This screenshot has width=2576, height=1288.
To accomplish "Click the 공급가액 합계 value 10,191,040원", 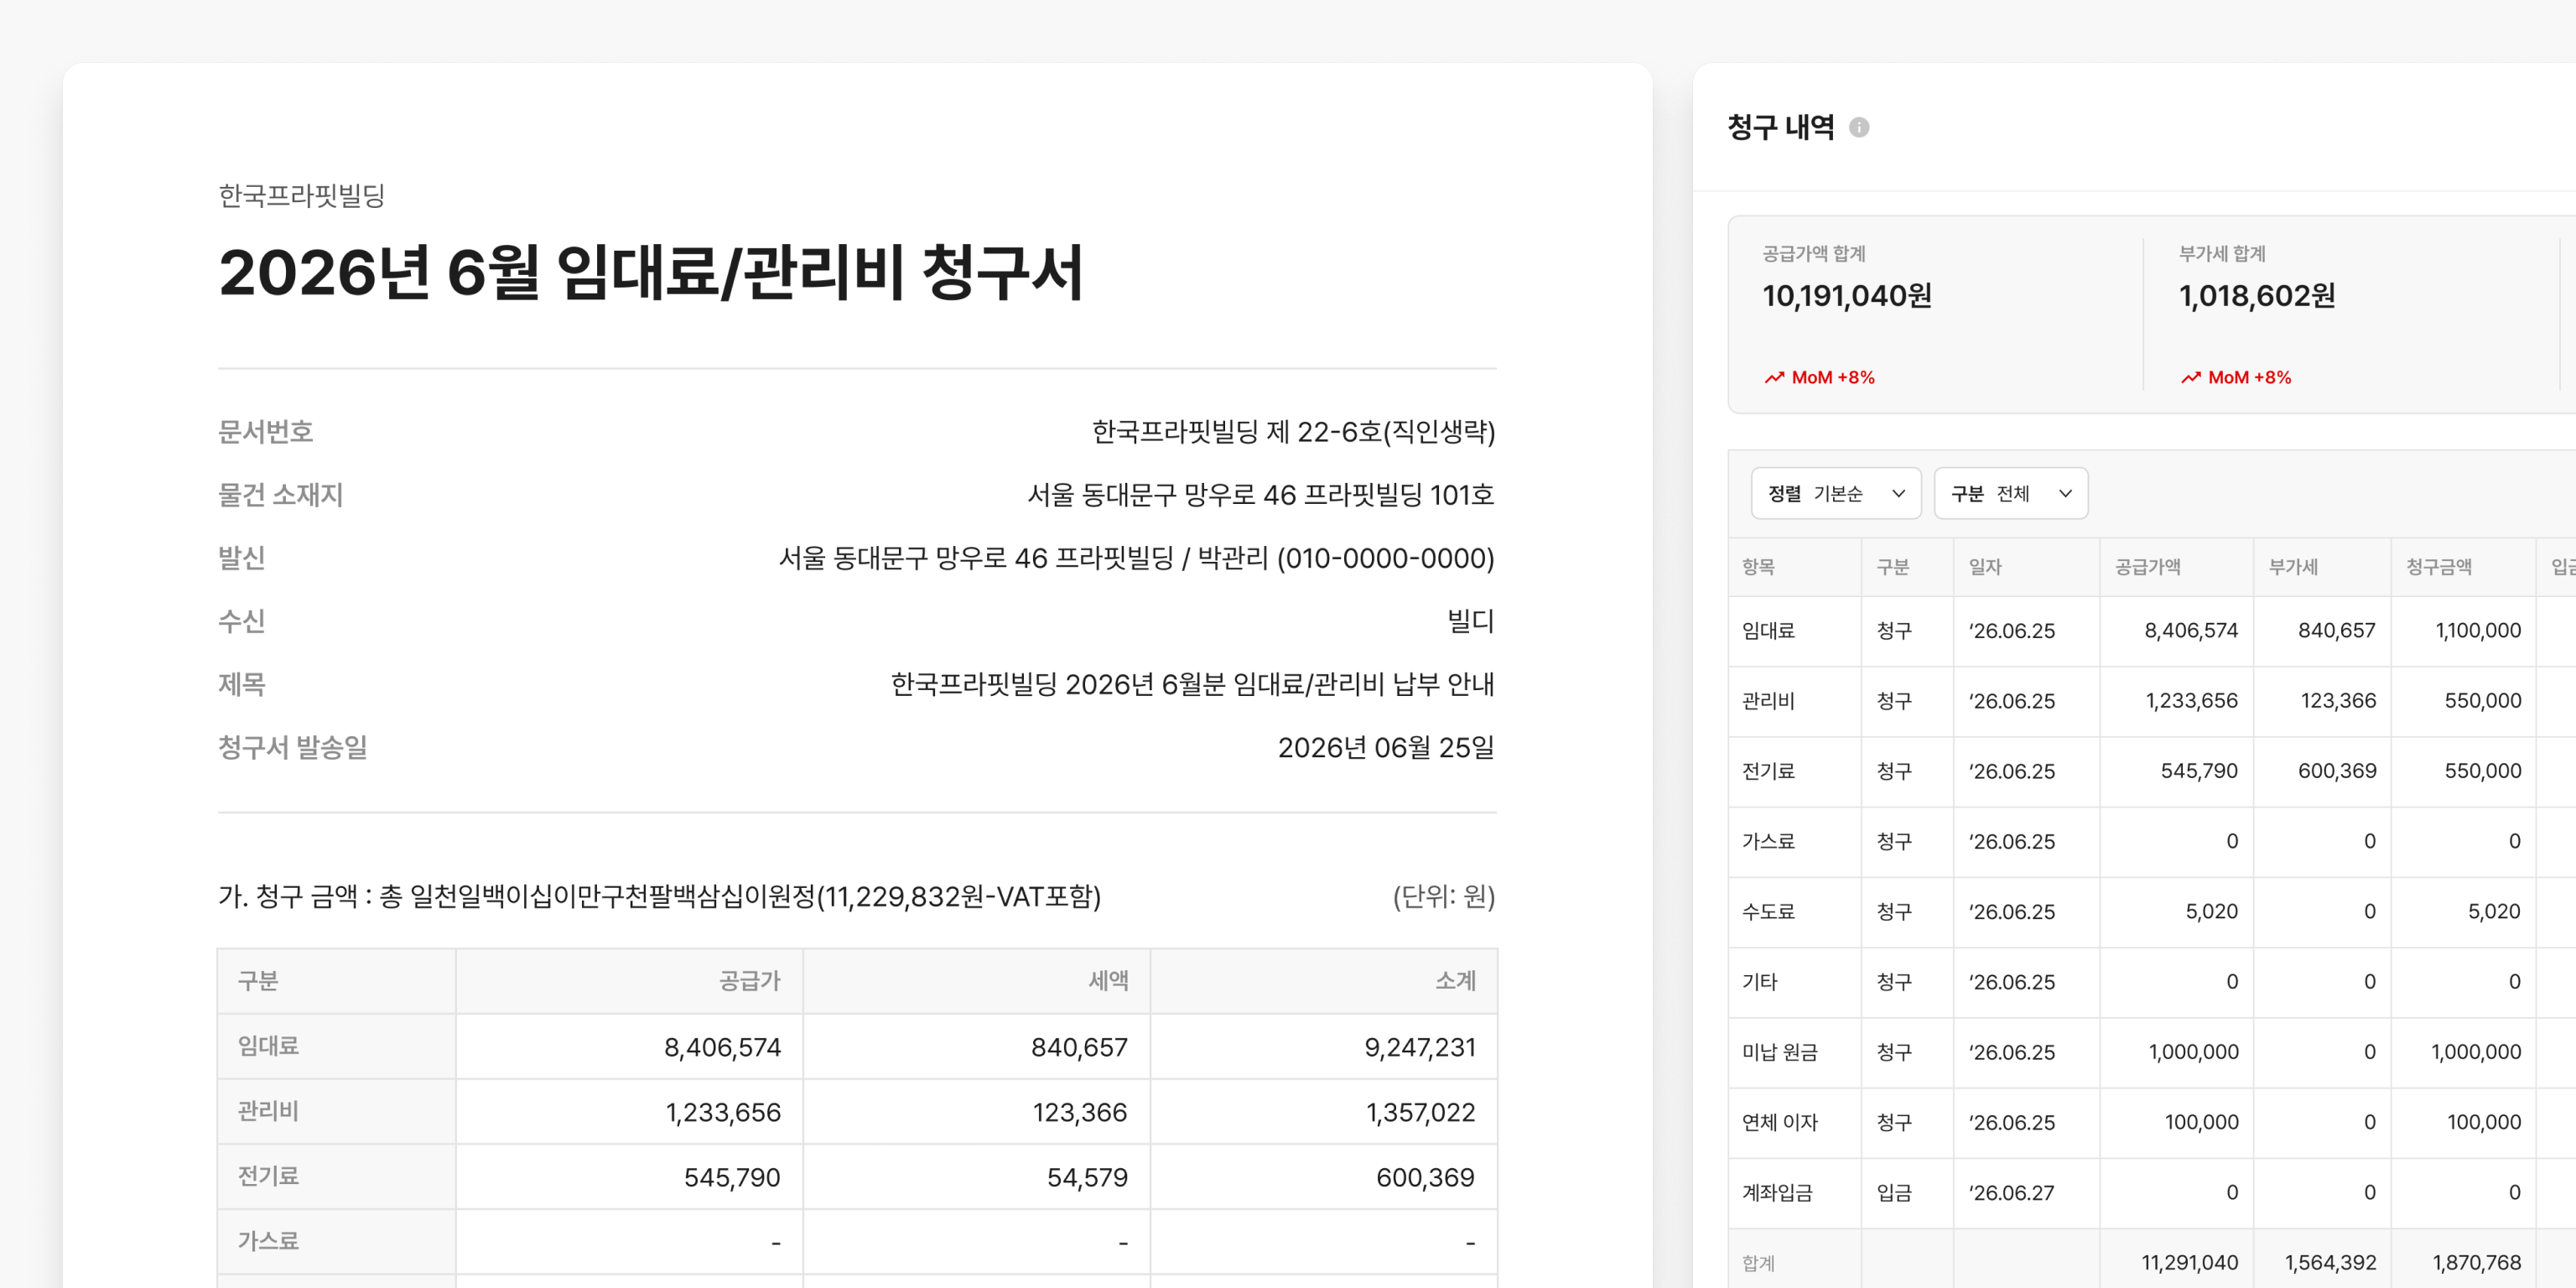I will [1847, 296].
